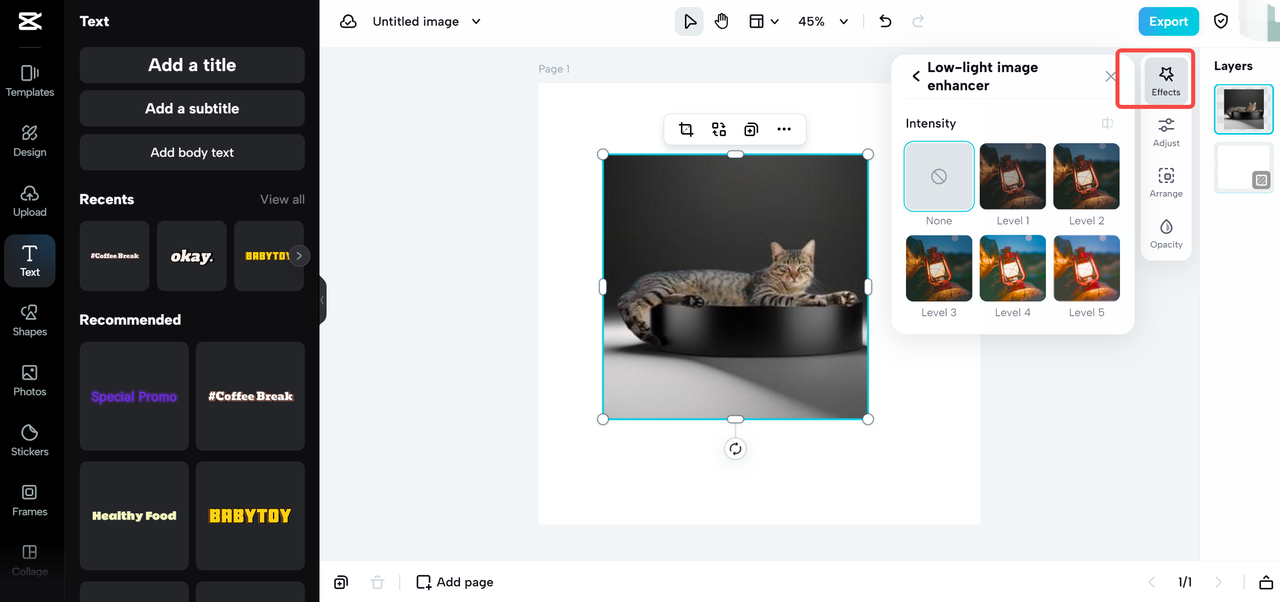Select the Text sidebar tab
The image size is (1280, 602).
click(x=30, y=261)
